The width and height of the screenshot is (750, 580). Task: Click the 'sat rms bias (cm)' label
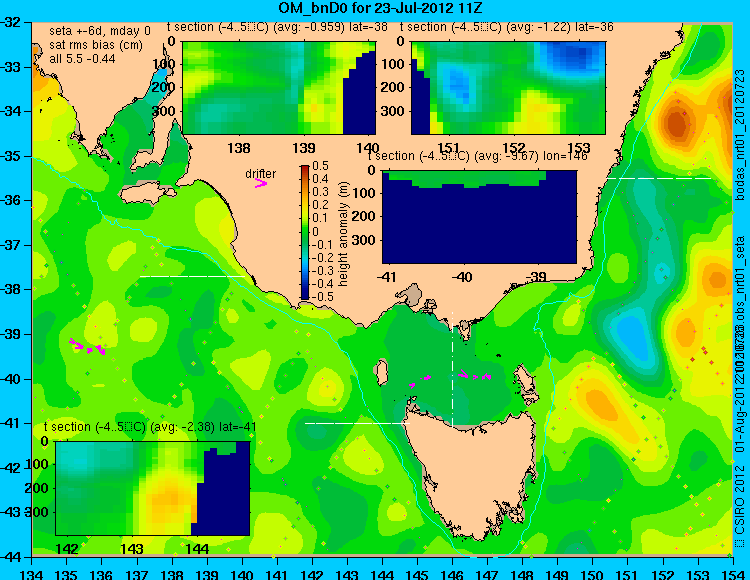click(96, 45)
